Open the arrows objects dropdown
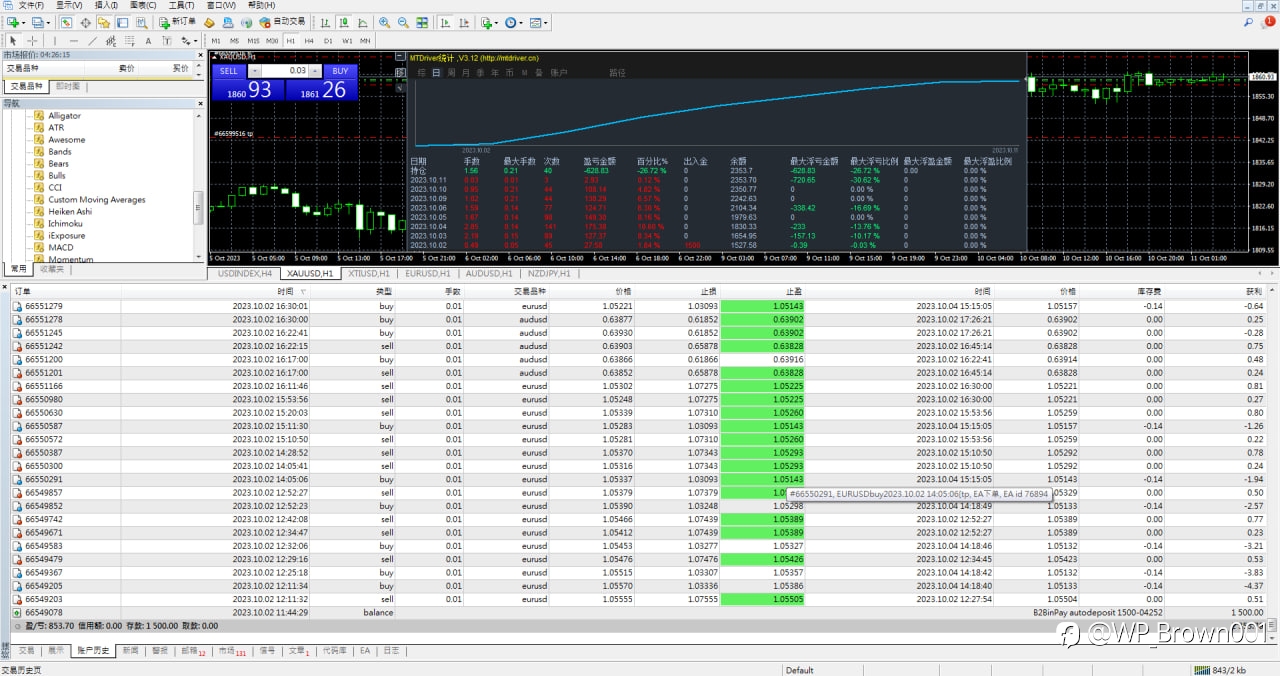This screenshot has height=676, width=1280. coord(189,41)
